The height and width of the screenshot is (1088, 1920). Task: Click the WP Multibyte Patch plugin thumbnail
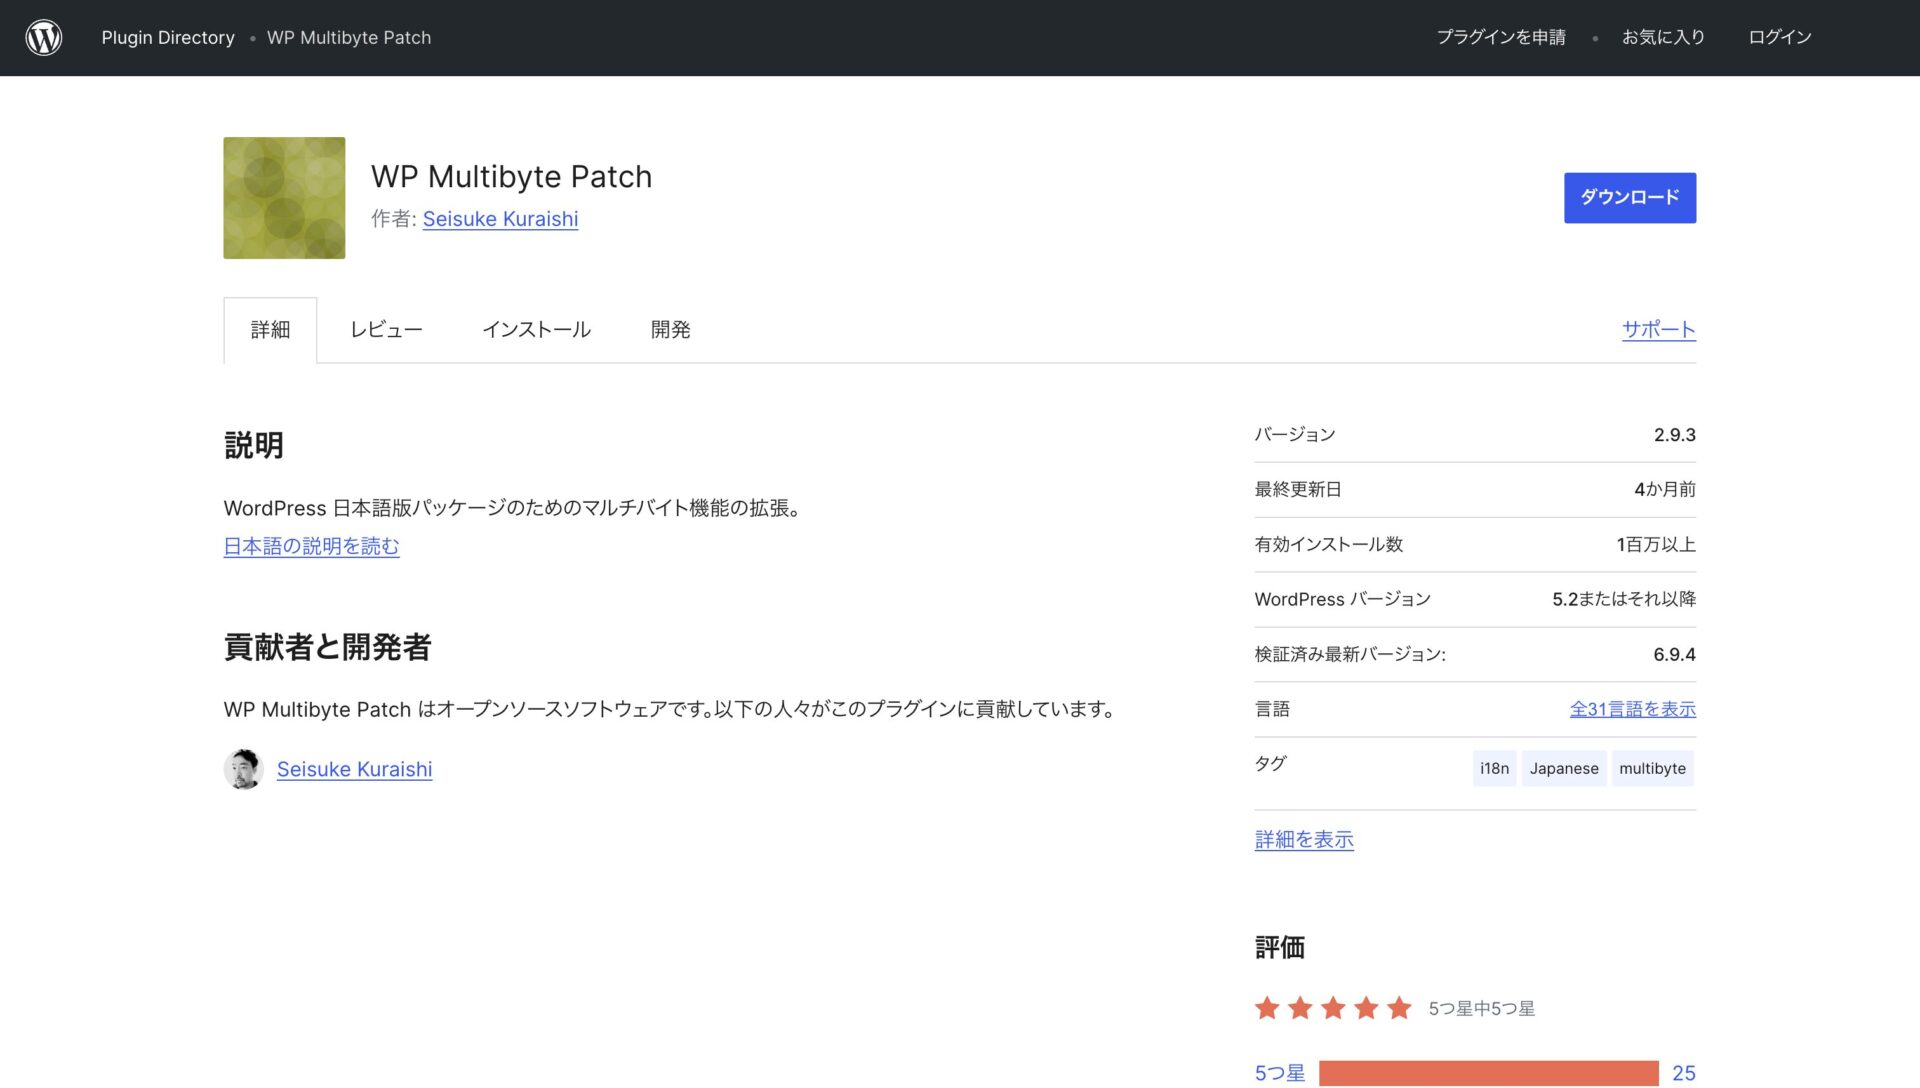pos(284,198)
